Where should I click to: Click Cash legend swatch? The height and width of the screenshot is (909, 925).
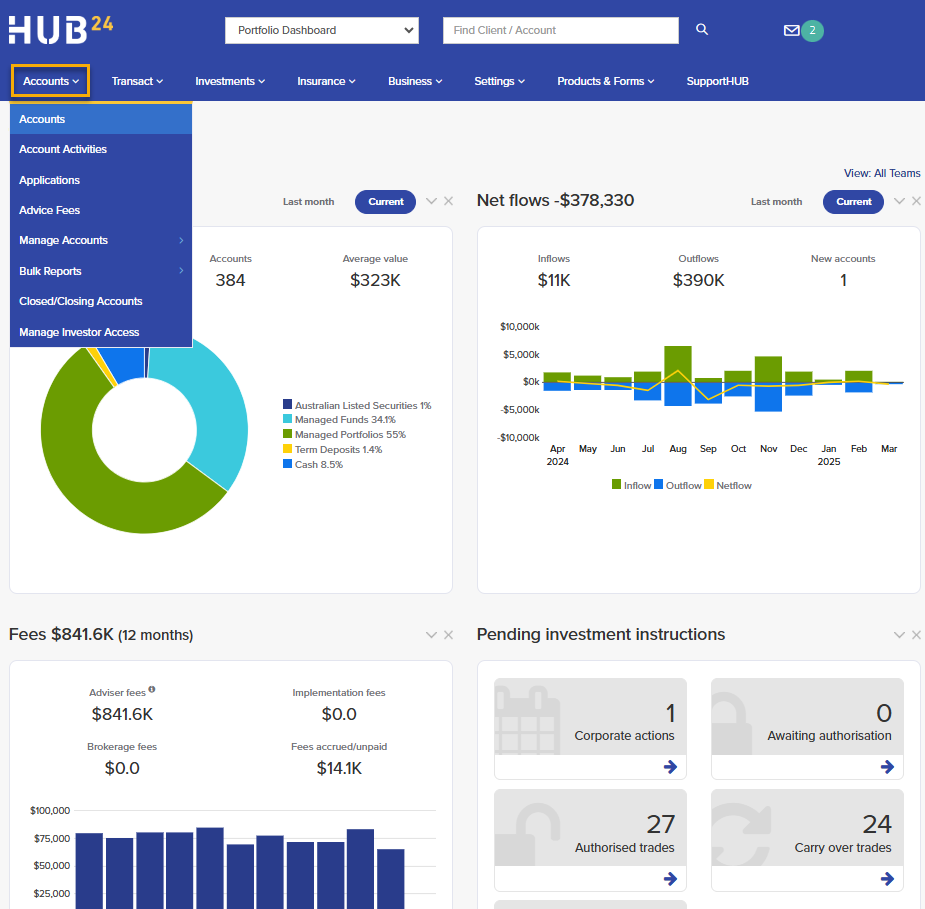click(x=287, y=464)
